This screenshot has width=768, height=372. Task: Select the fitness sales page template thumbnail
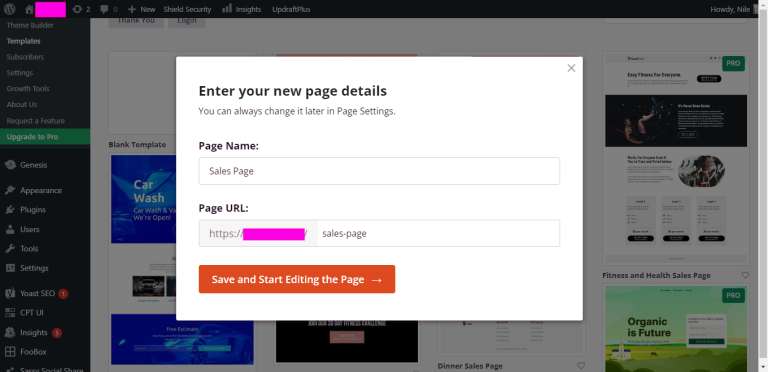(676, 159)
